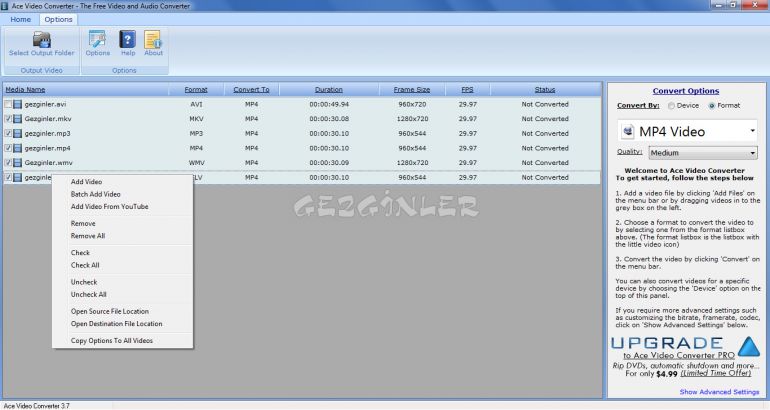Click the Limited Time Offer link
770x410 pixels.
[x=716, y=373]
